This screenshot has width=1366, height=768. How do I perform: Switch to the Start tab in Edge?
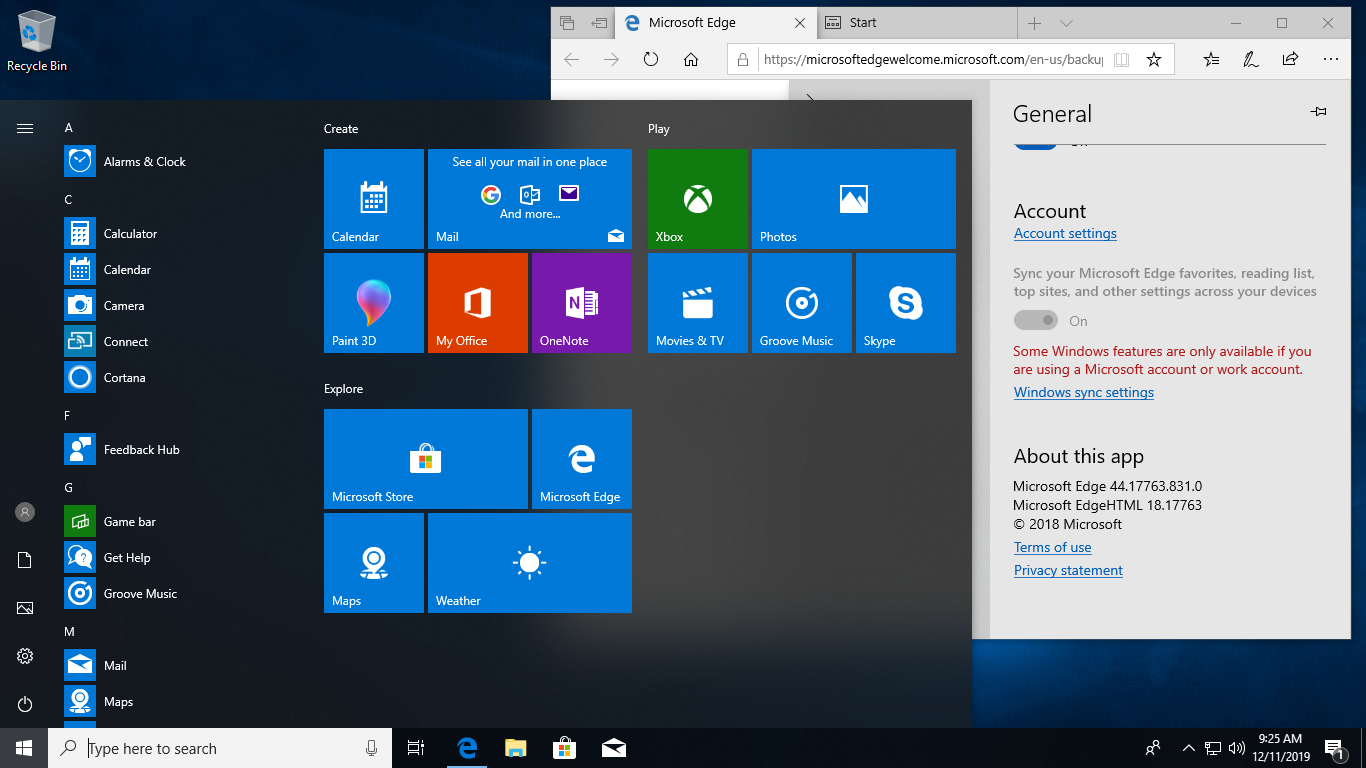tap(918, 23)
